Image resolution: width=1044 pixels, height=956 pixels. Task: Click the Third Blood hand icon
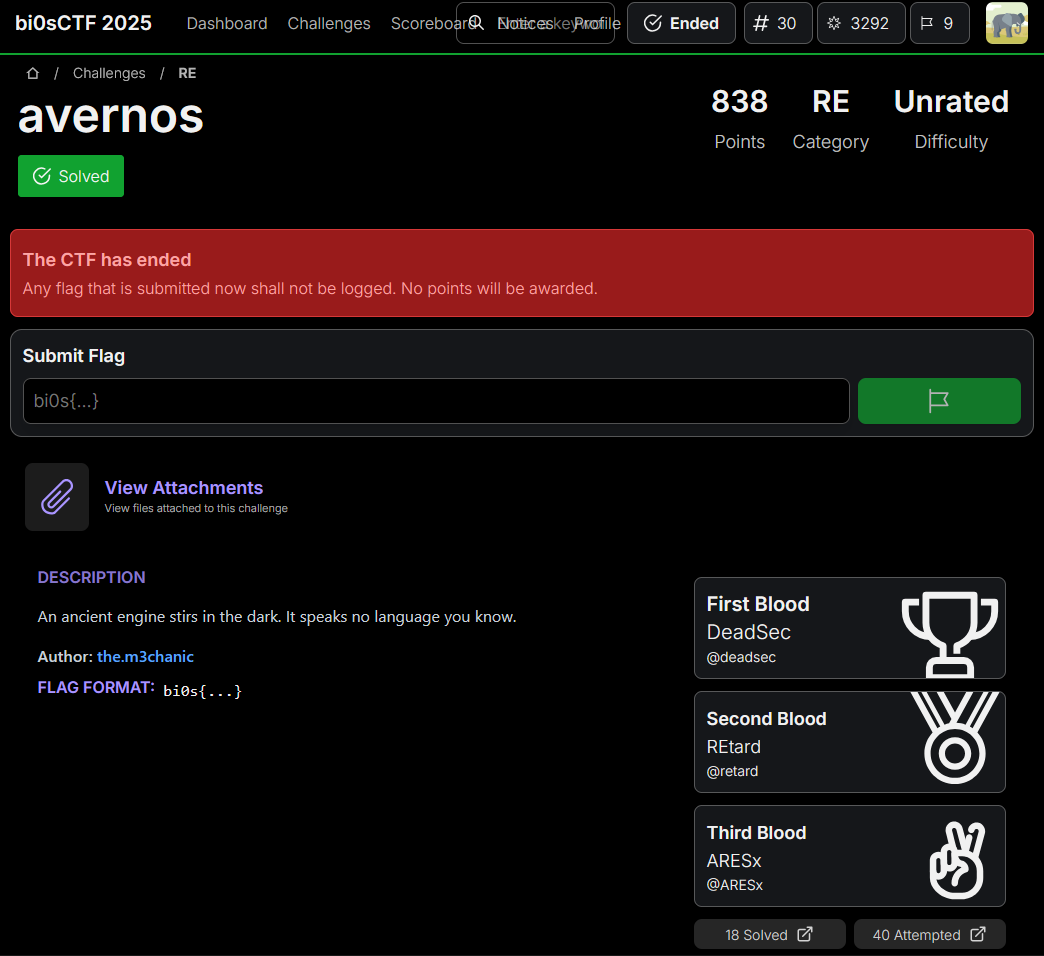(957, 860)
